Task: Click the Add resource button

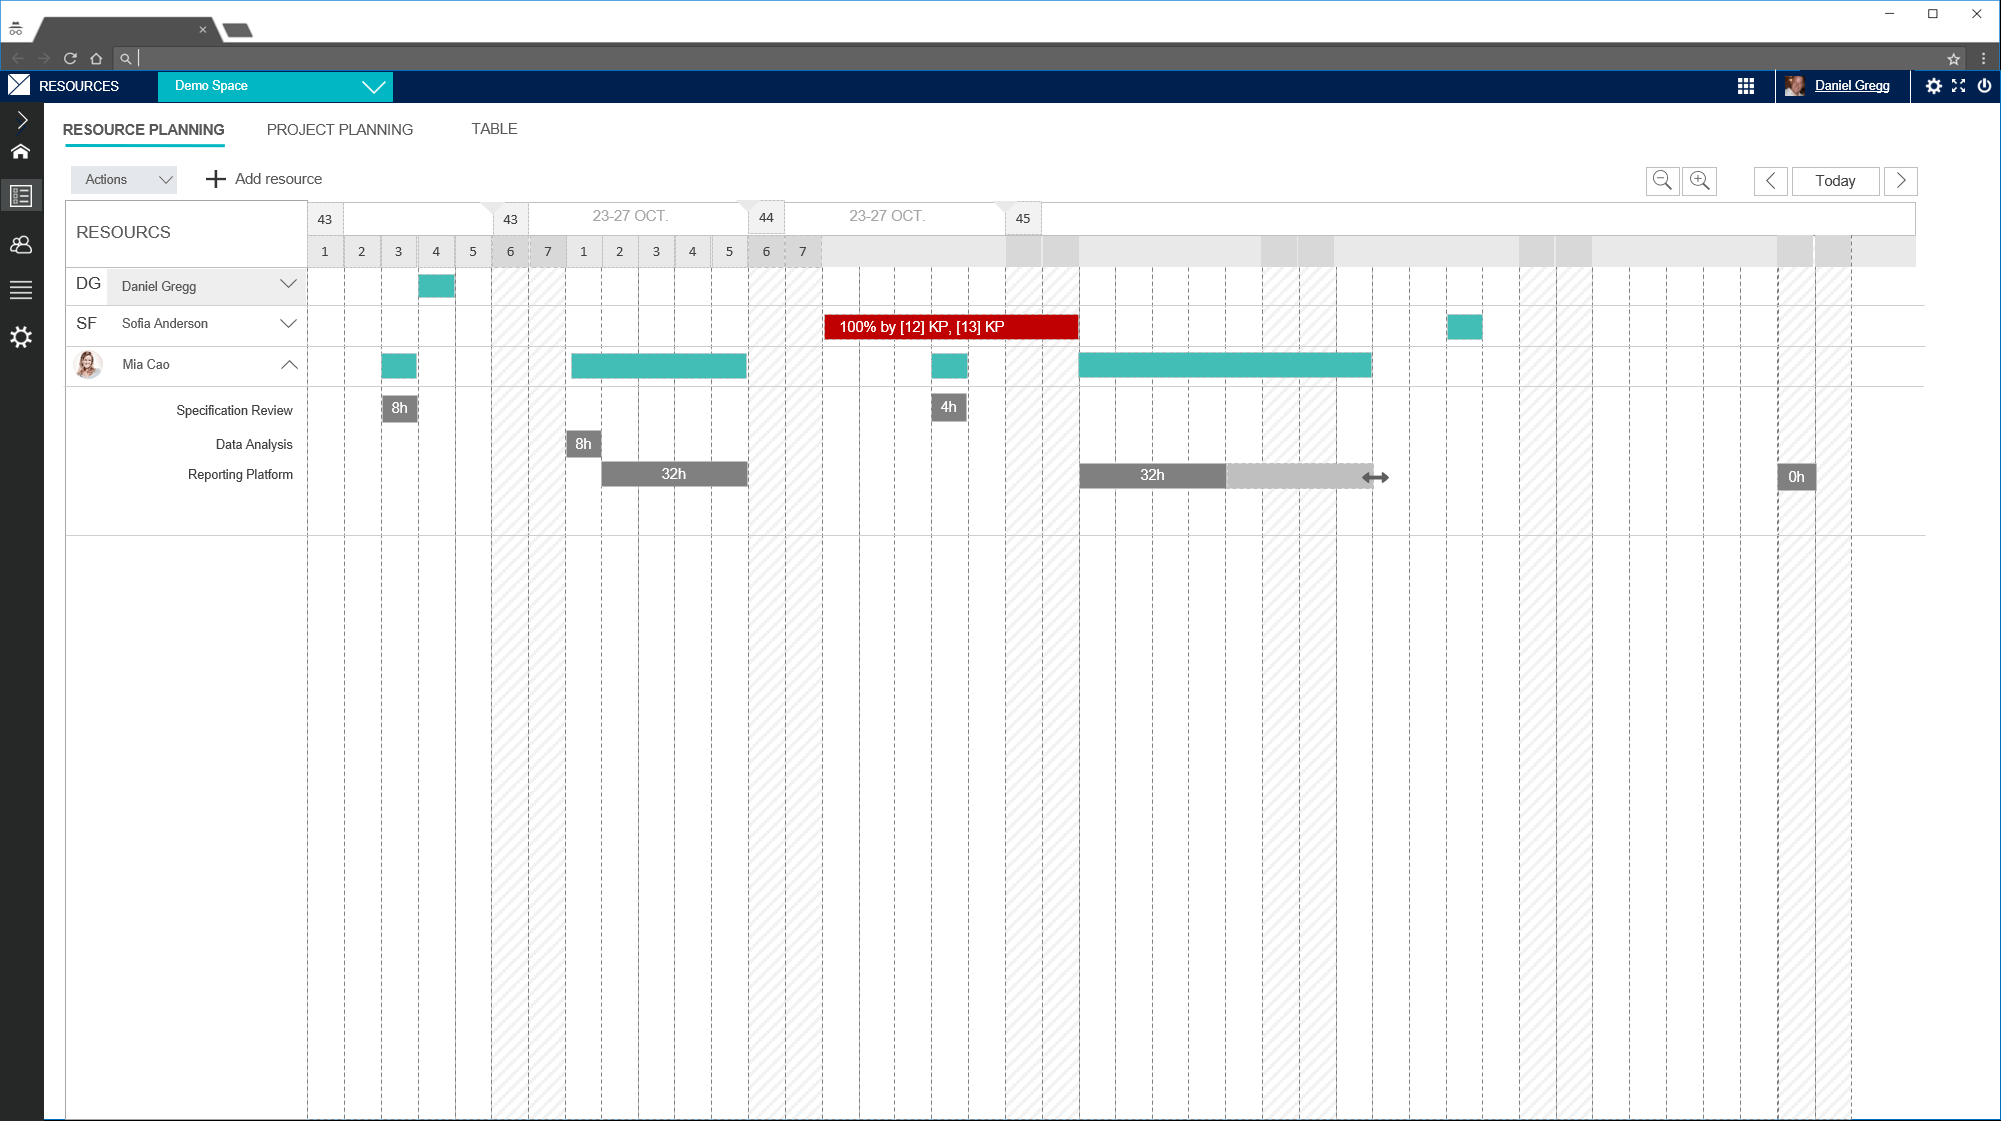Action: pos(264,179)
